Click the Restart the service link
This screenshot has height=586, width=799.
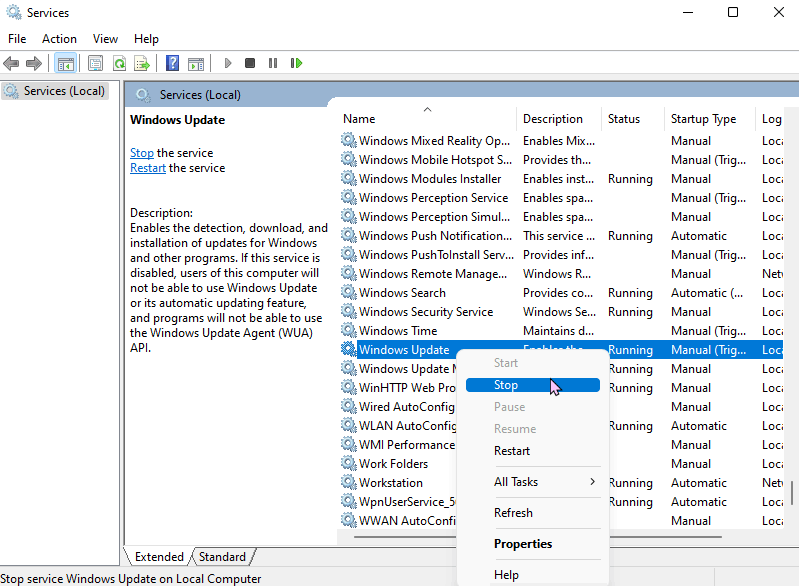(148, 168)
